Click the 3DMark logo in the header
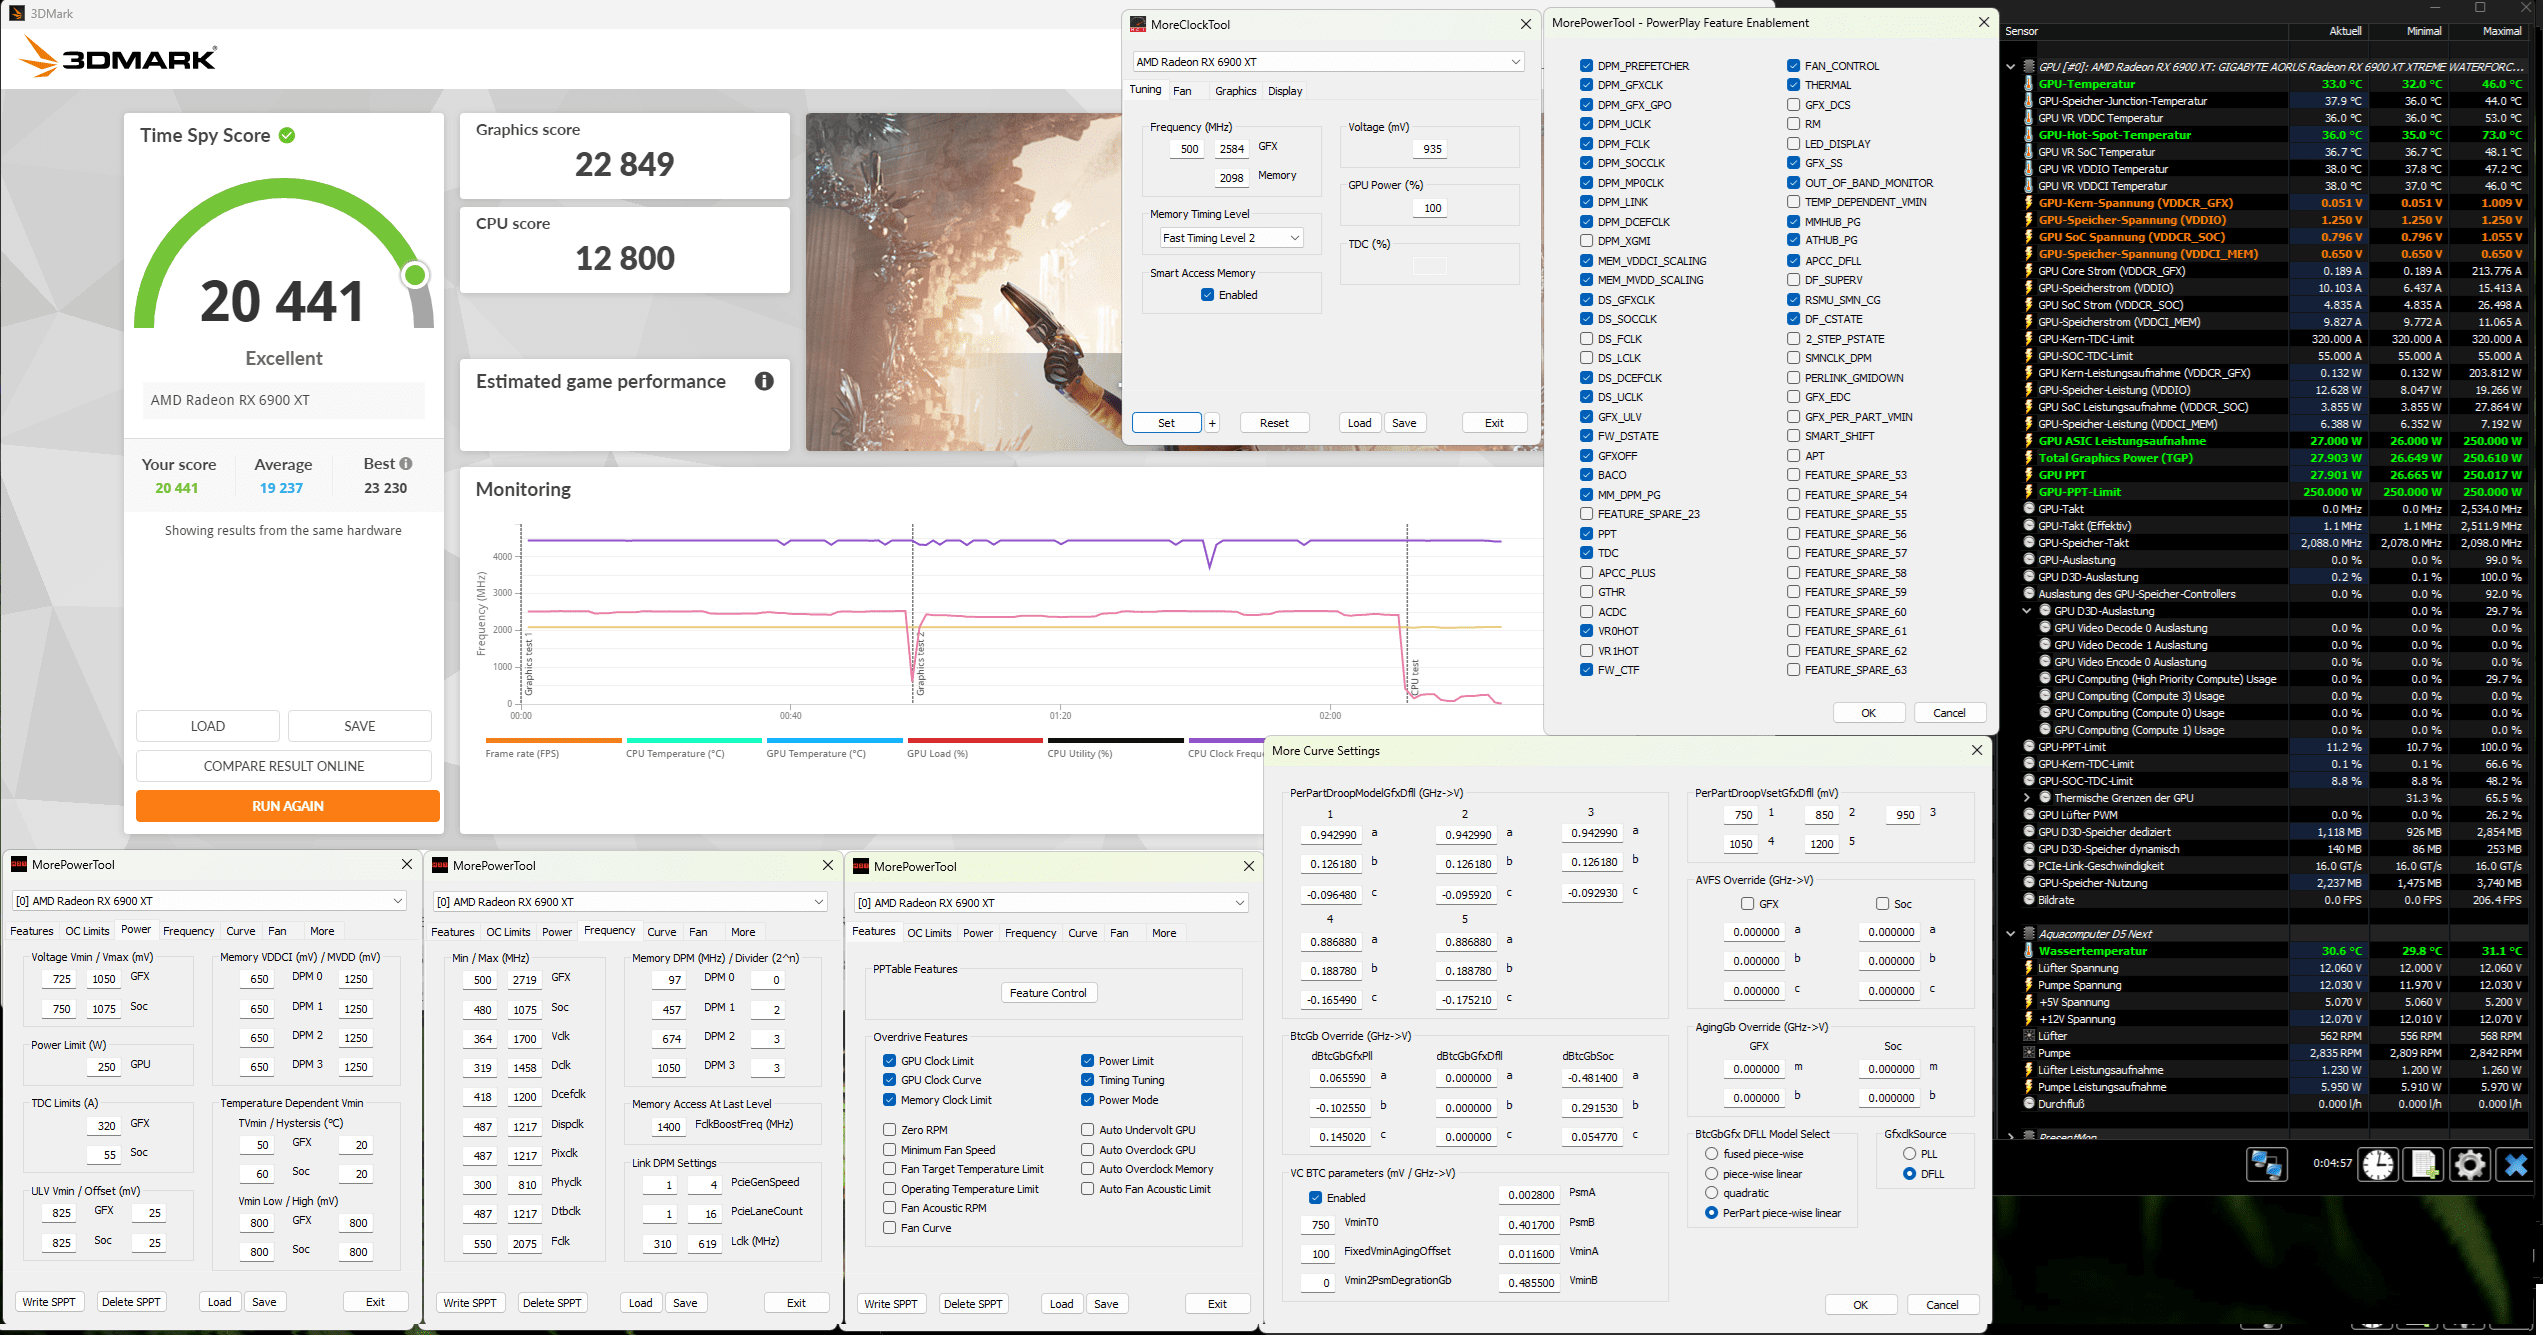This screenshot has width=2543, height=1335. 118,58
